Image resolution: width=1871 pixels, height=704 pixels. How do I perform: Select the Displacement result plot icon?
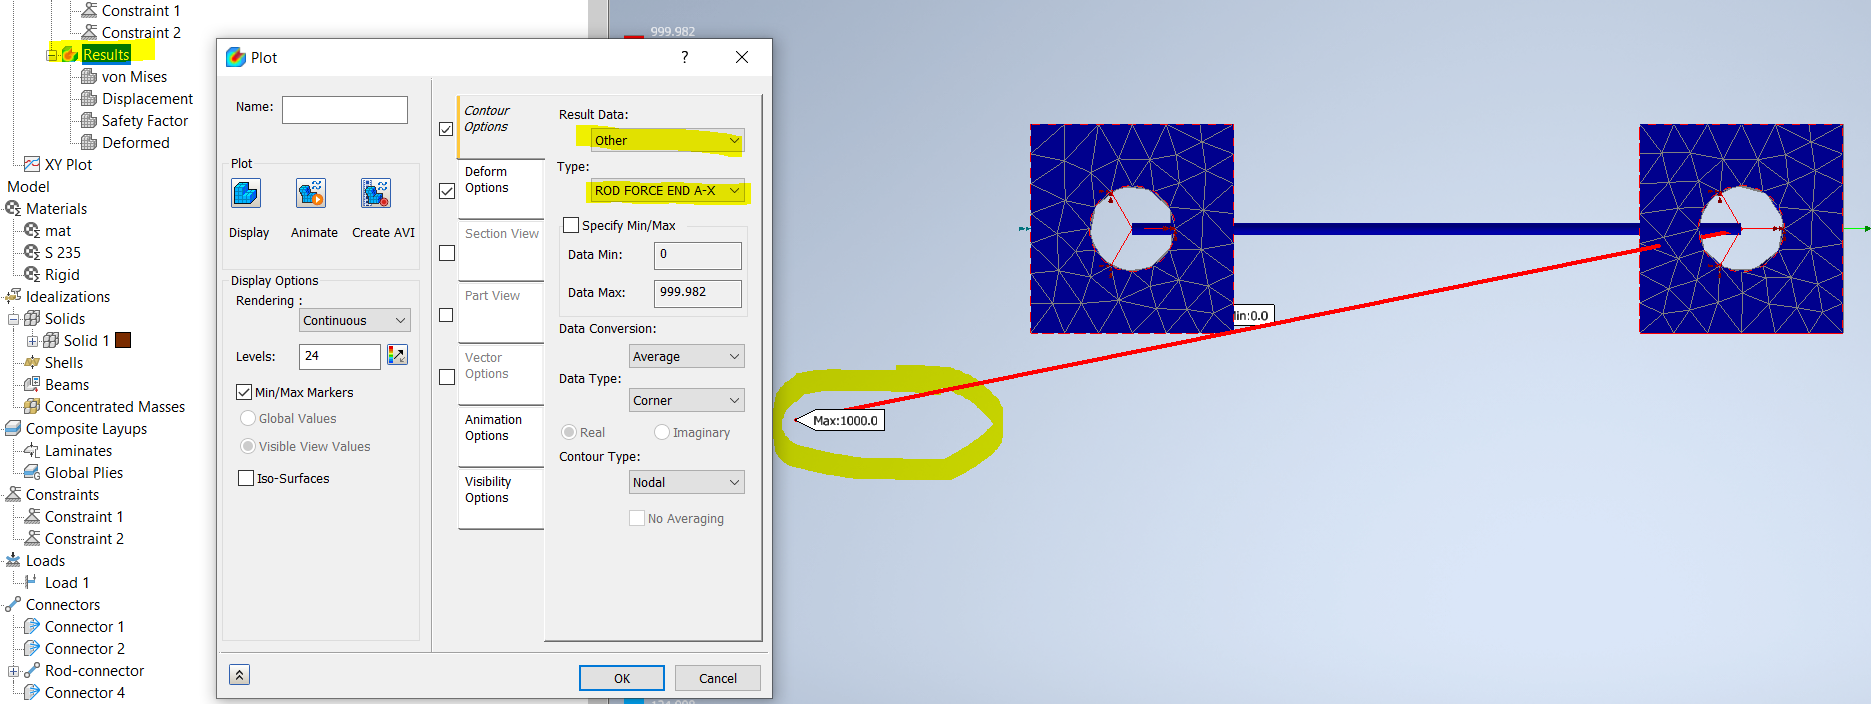click(x=89, y=98)
